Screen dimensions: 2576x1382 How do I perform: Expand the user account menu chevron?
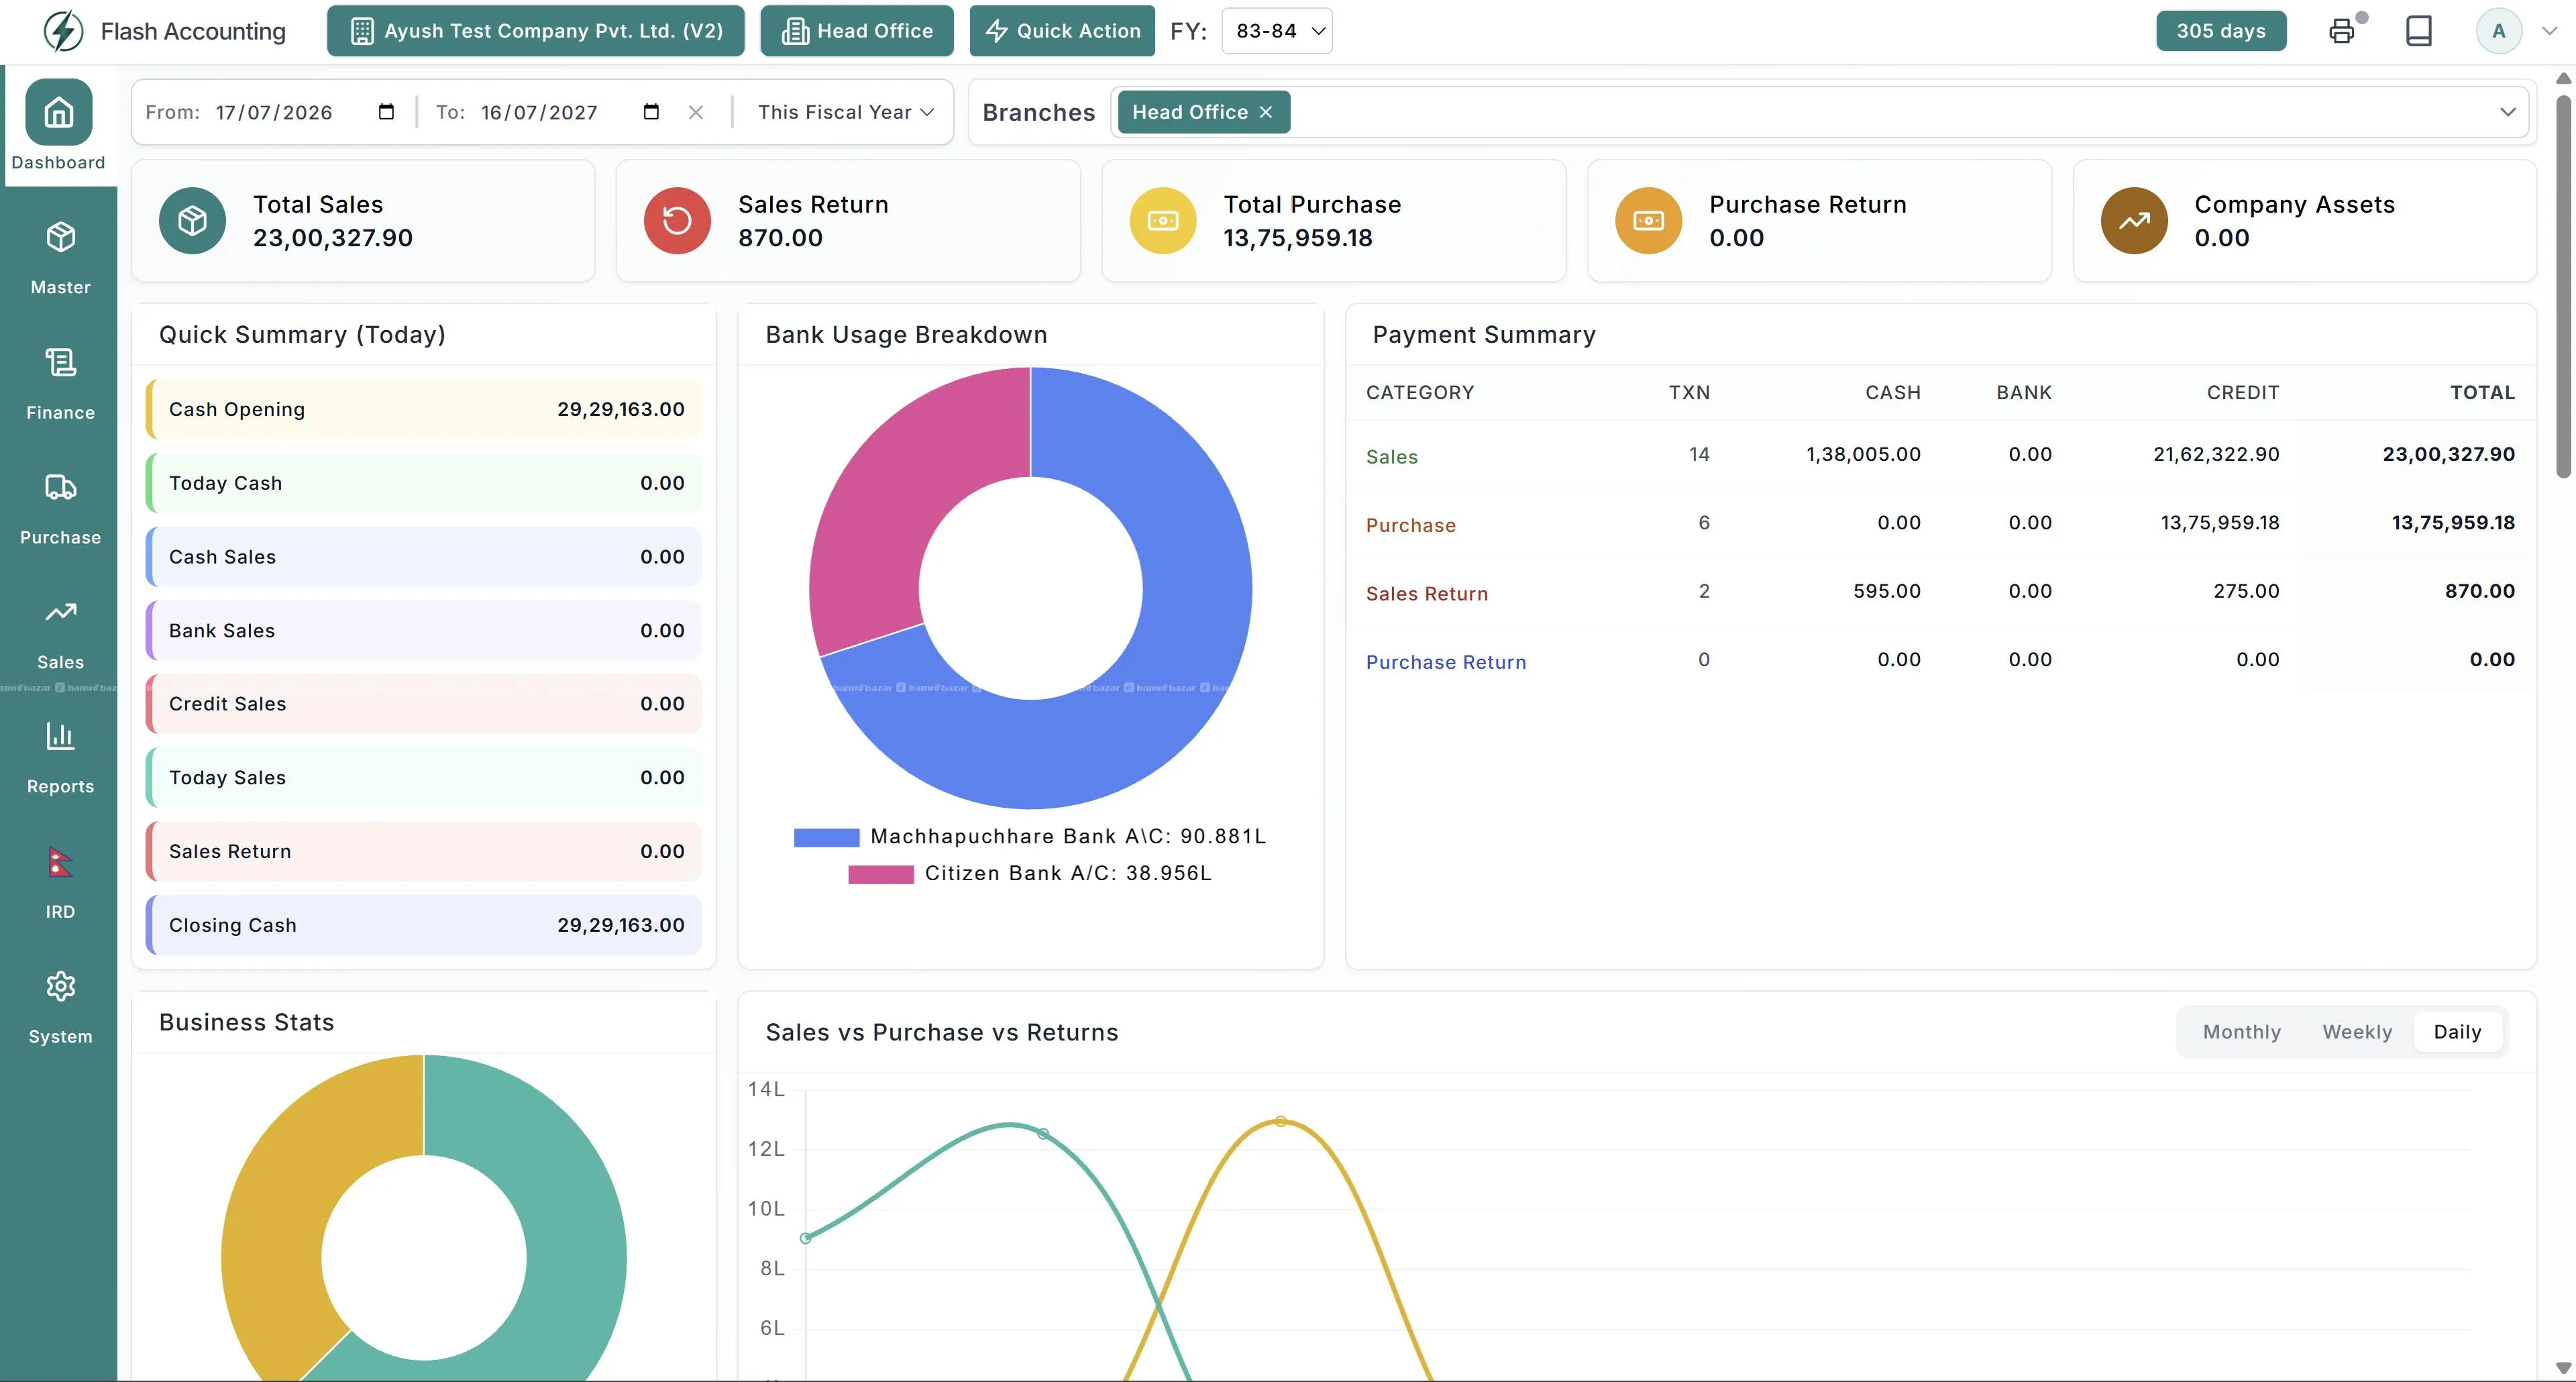pos(2549,31)
